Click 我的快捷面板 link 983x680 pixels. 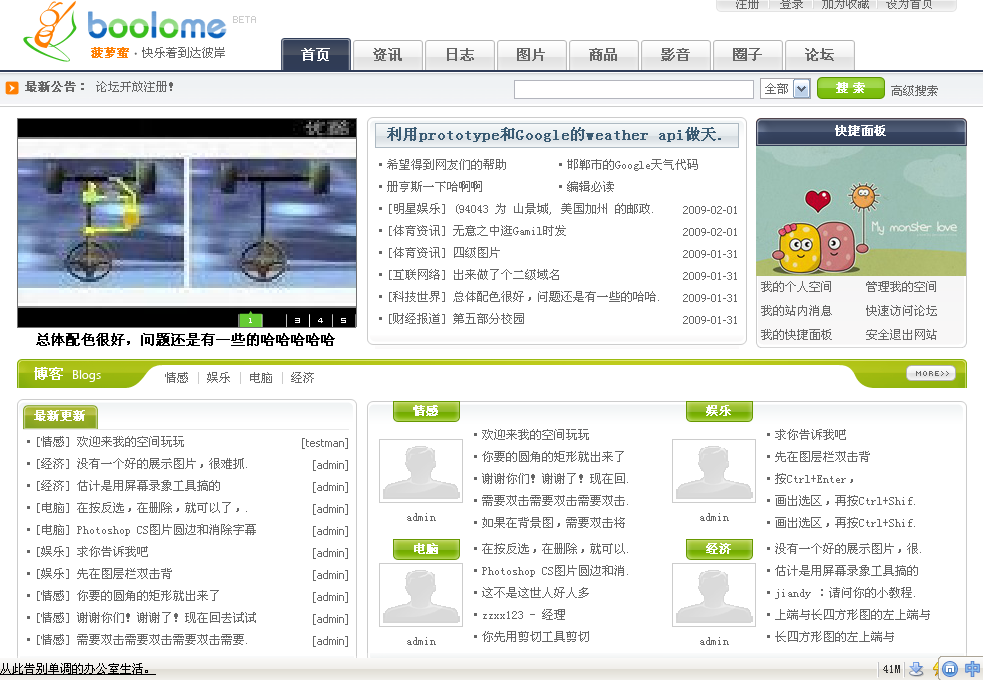point(796,334)
